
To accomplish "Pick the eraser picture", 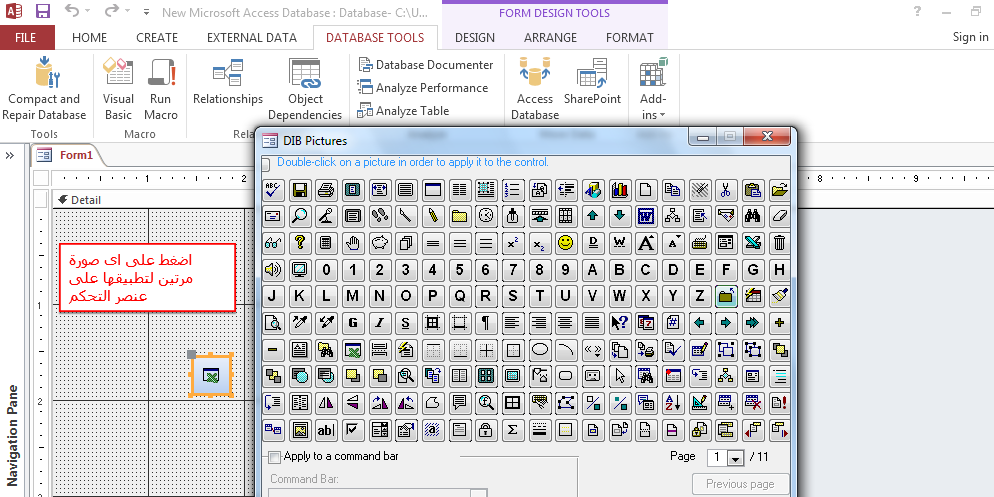I will pos(779,216).
